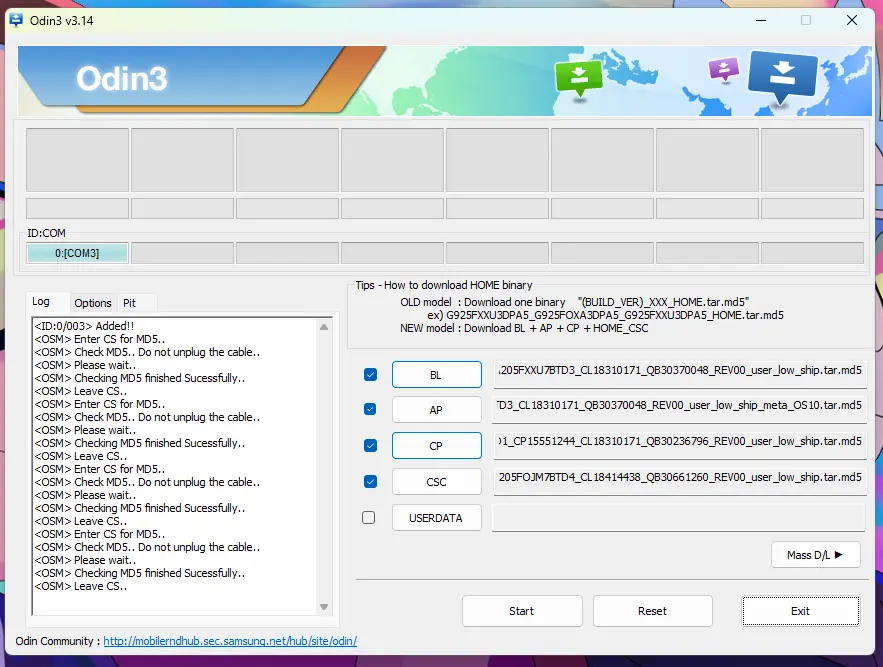Viewport: 883px width, 667px height.
Task: Open the Log tab
Action: 41,301
